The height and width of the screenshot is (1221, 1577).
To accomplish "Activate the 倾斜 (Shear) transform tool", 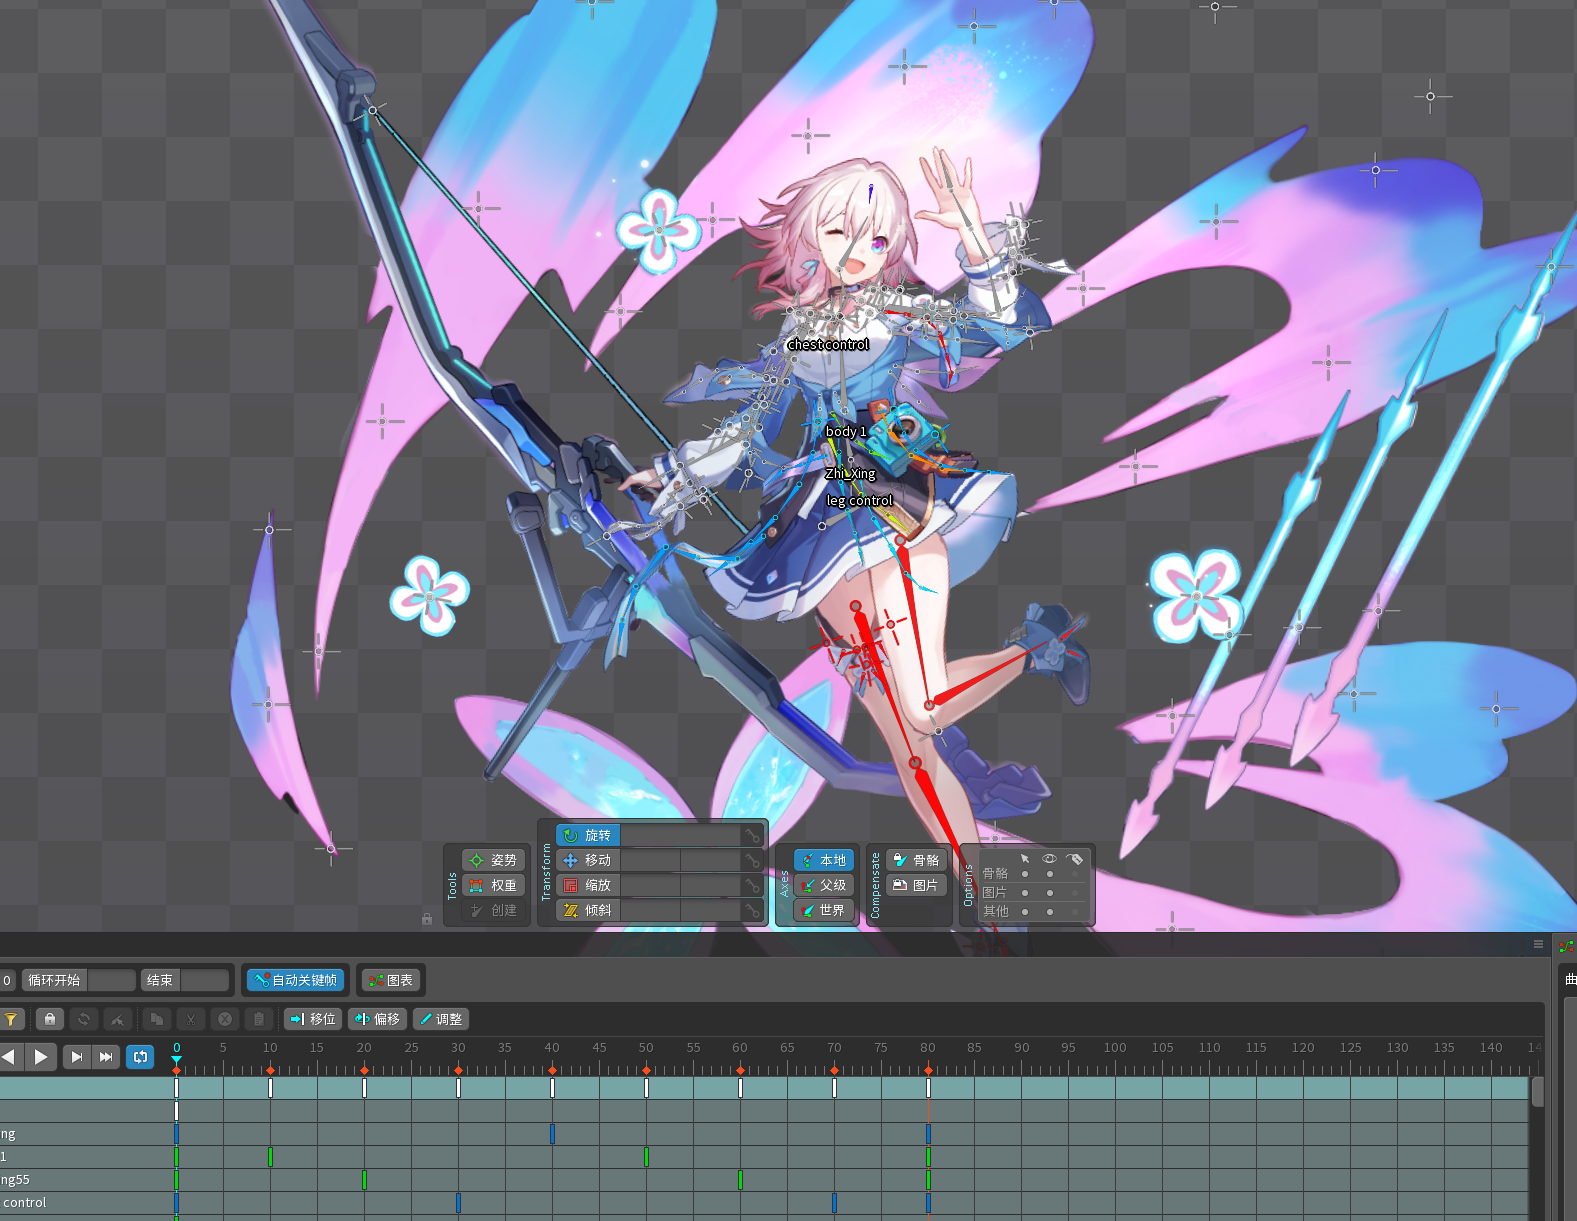I will coord(588,910).
